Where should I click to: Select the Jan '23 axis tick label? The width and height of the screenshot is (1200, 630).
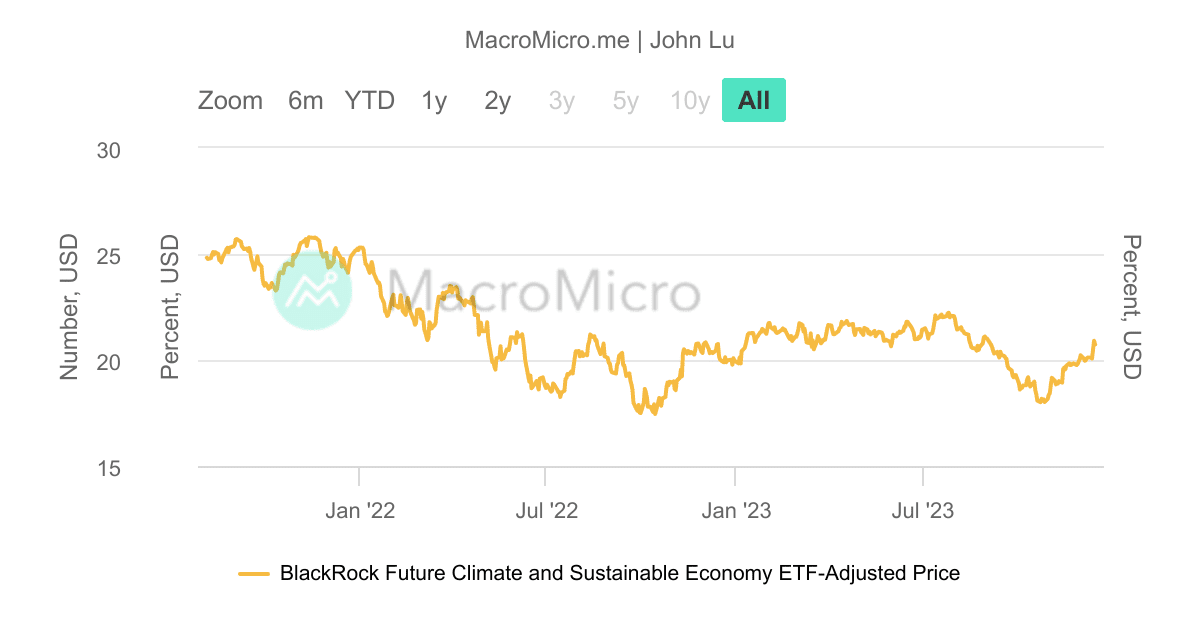(736, 512)
